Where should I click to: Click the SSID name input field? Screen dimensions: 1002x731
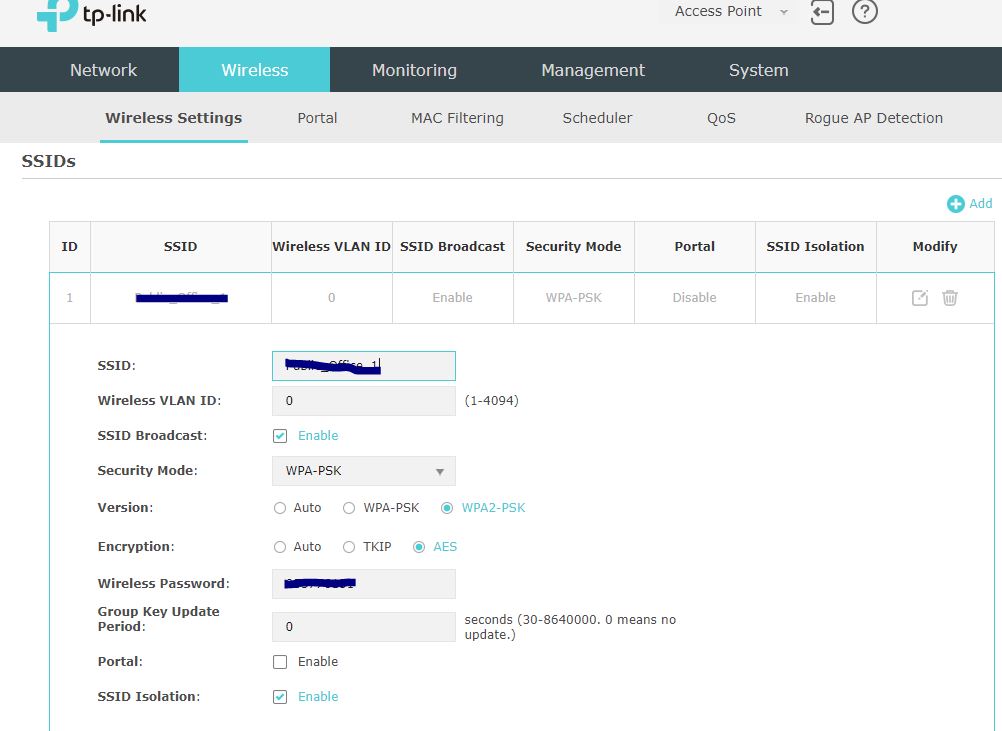click(364, 366)
